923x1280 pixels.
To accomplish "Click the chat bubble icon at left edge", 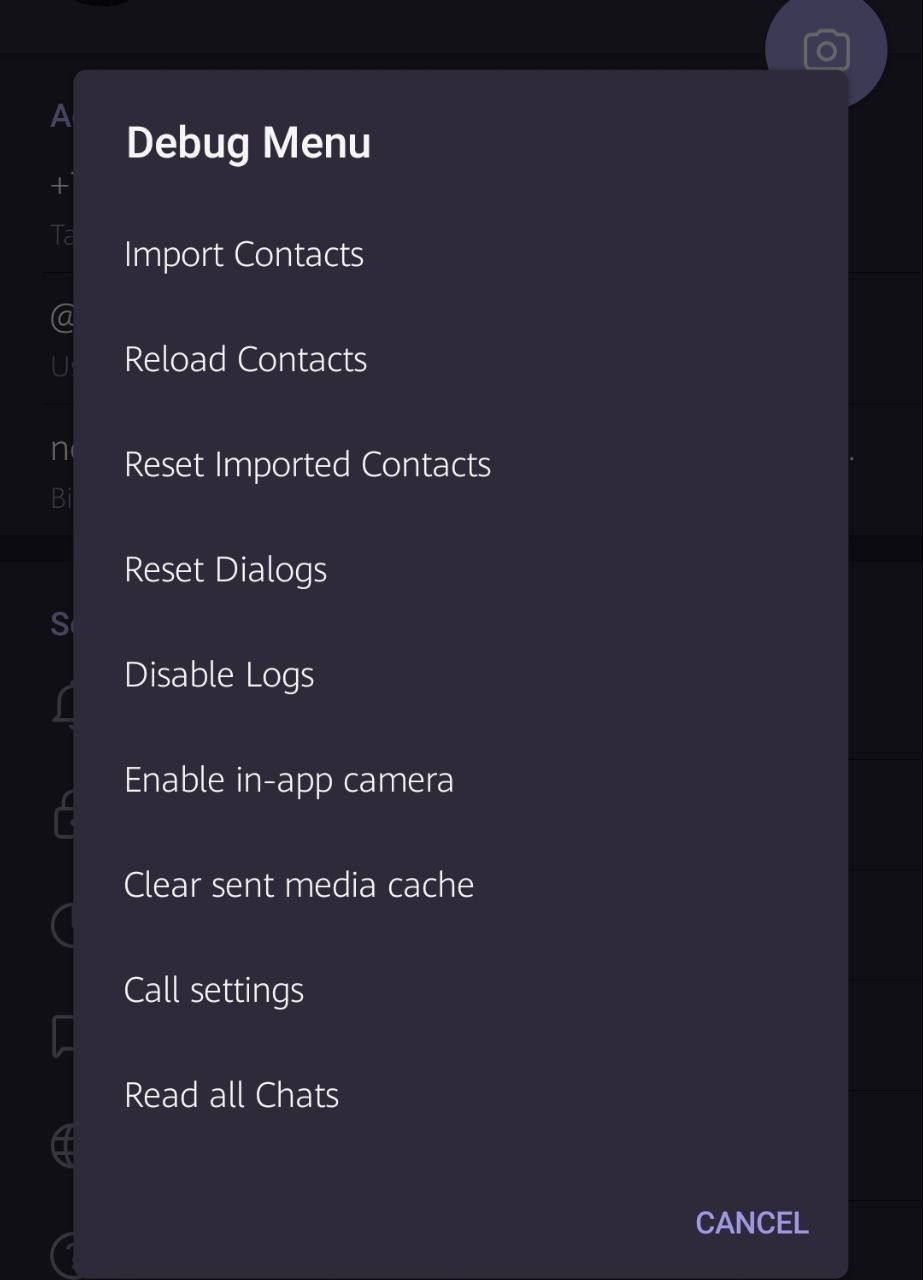I will pyautogui.click(x=62, y=1035).
